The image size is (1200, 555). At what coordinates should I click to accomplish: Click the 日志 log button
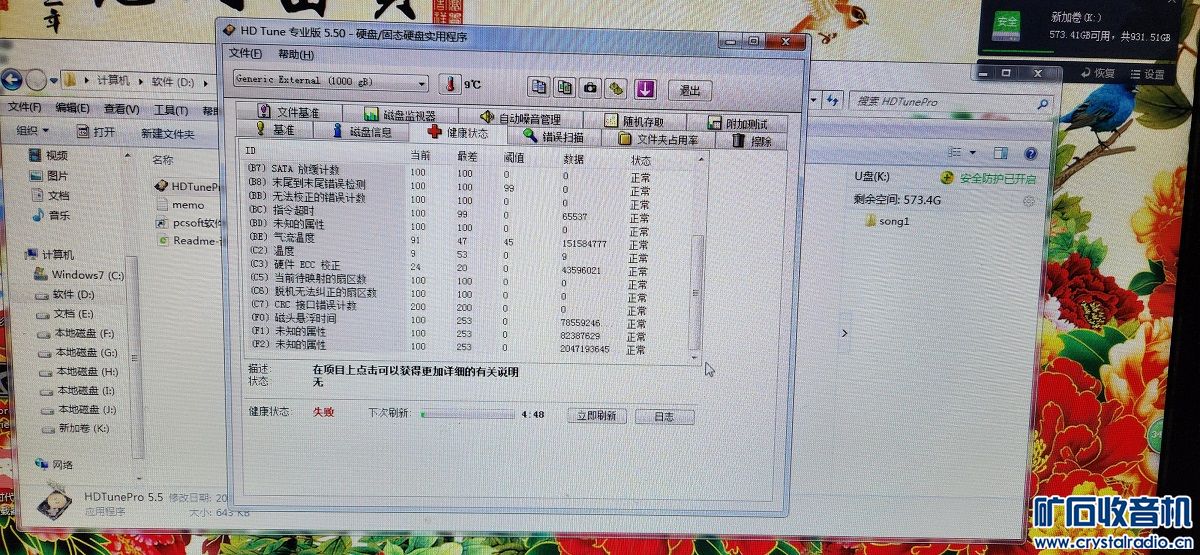pyautogui.click(x=664, y=416)
